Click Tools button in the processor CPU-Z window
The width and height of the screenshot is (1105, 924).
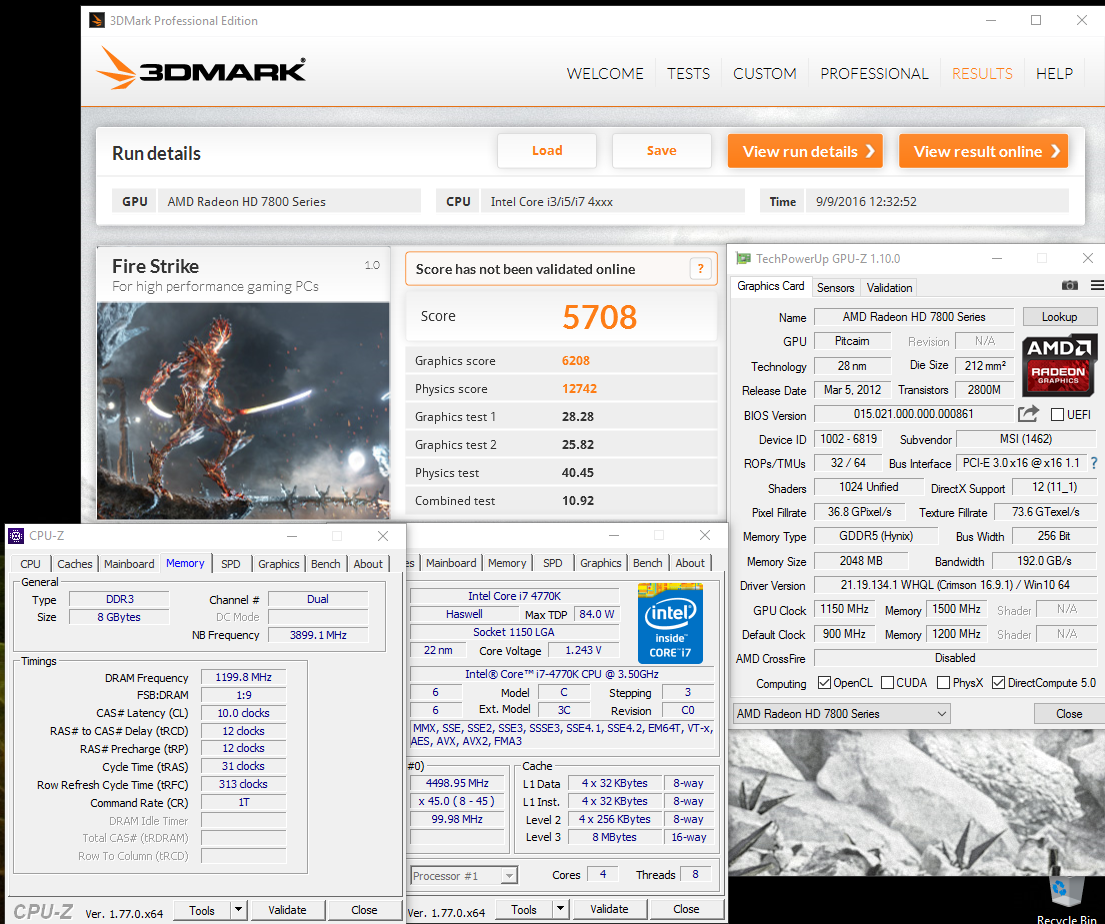coord(524,908)
